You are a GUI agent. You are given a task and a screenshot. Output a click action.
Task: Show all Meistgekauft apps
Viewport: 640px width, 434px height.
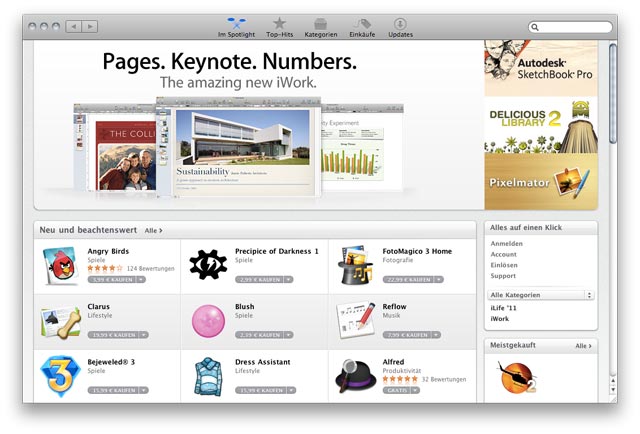click(583, 346)
